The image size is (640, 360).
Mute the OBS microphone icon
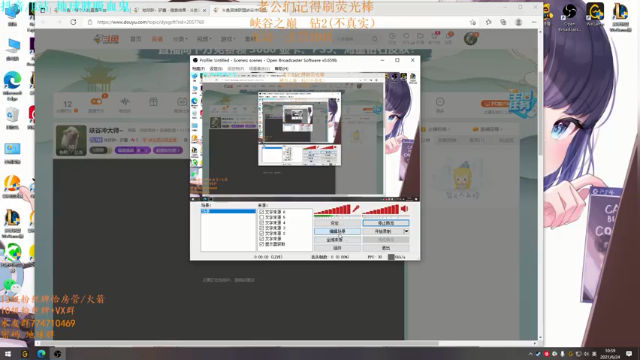tap(356, 209)
